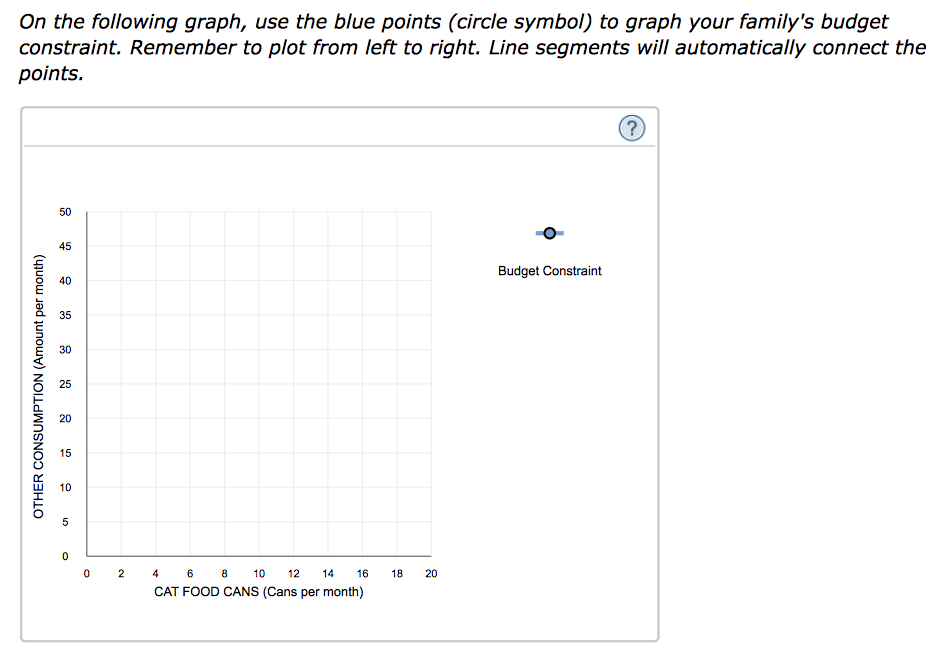Click the 50 label on vertical axis
Viewport: 939px width, 652px height.
coord(65,212)
